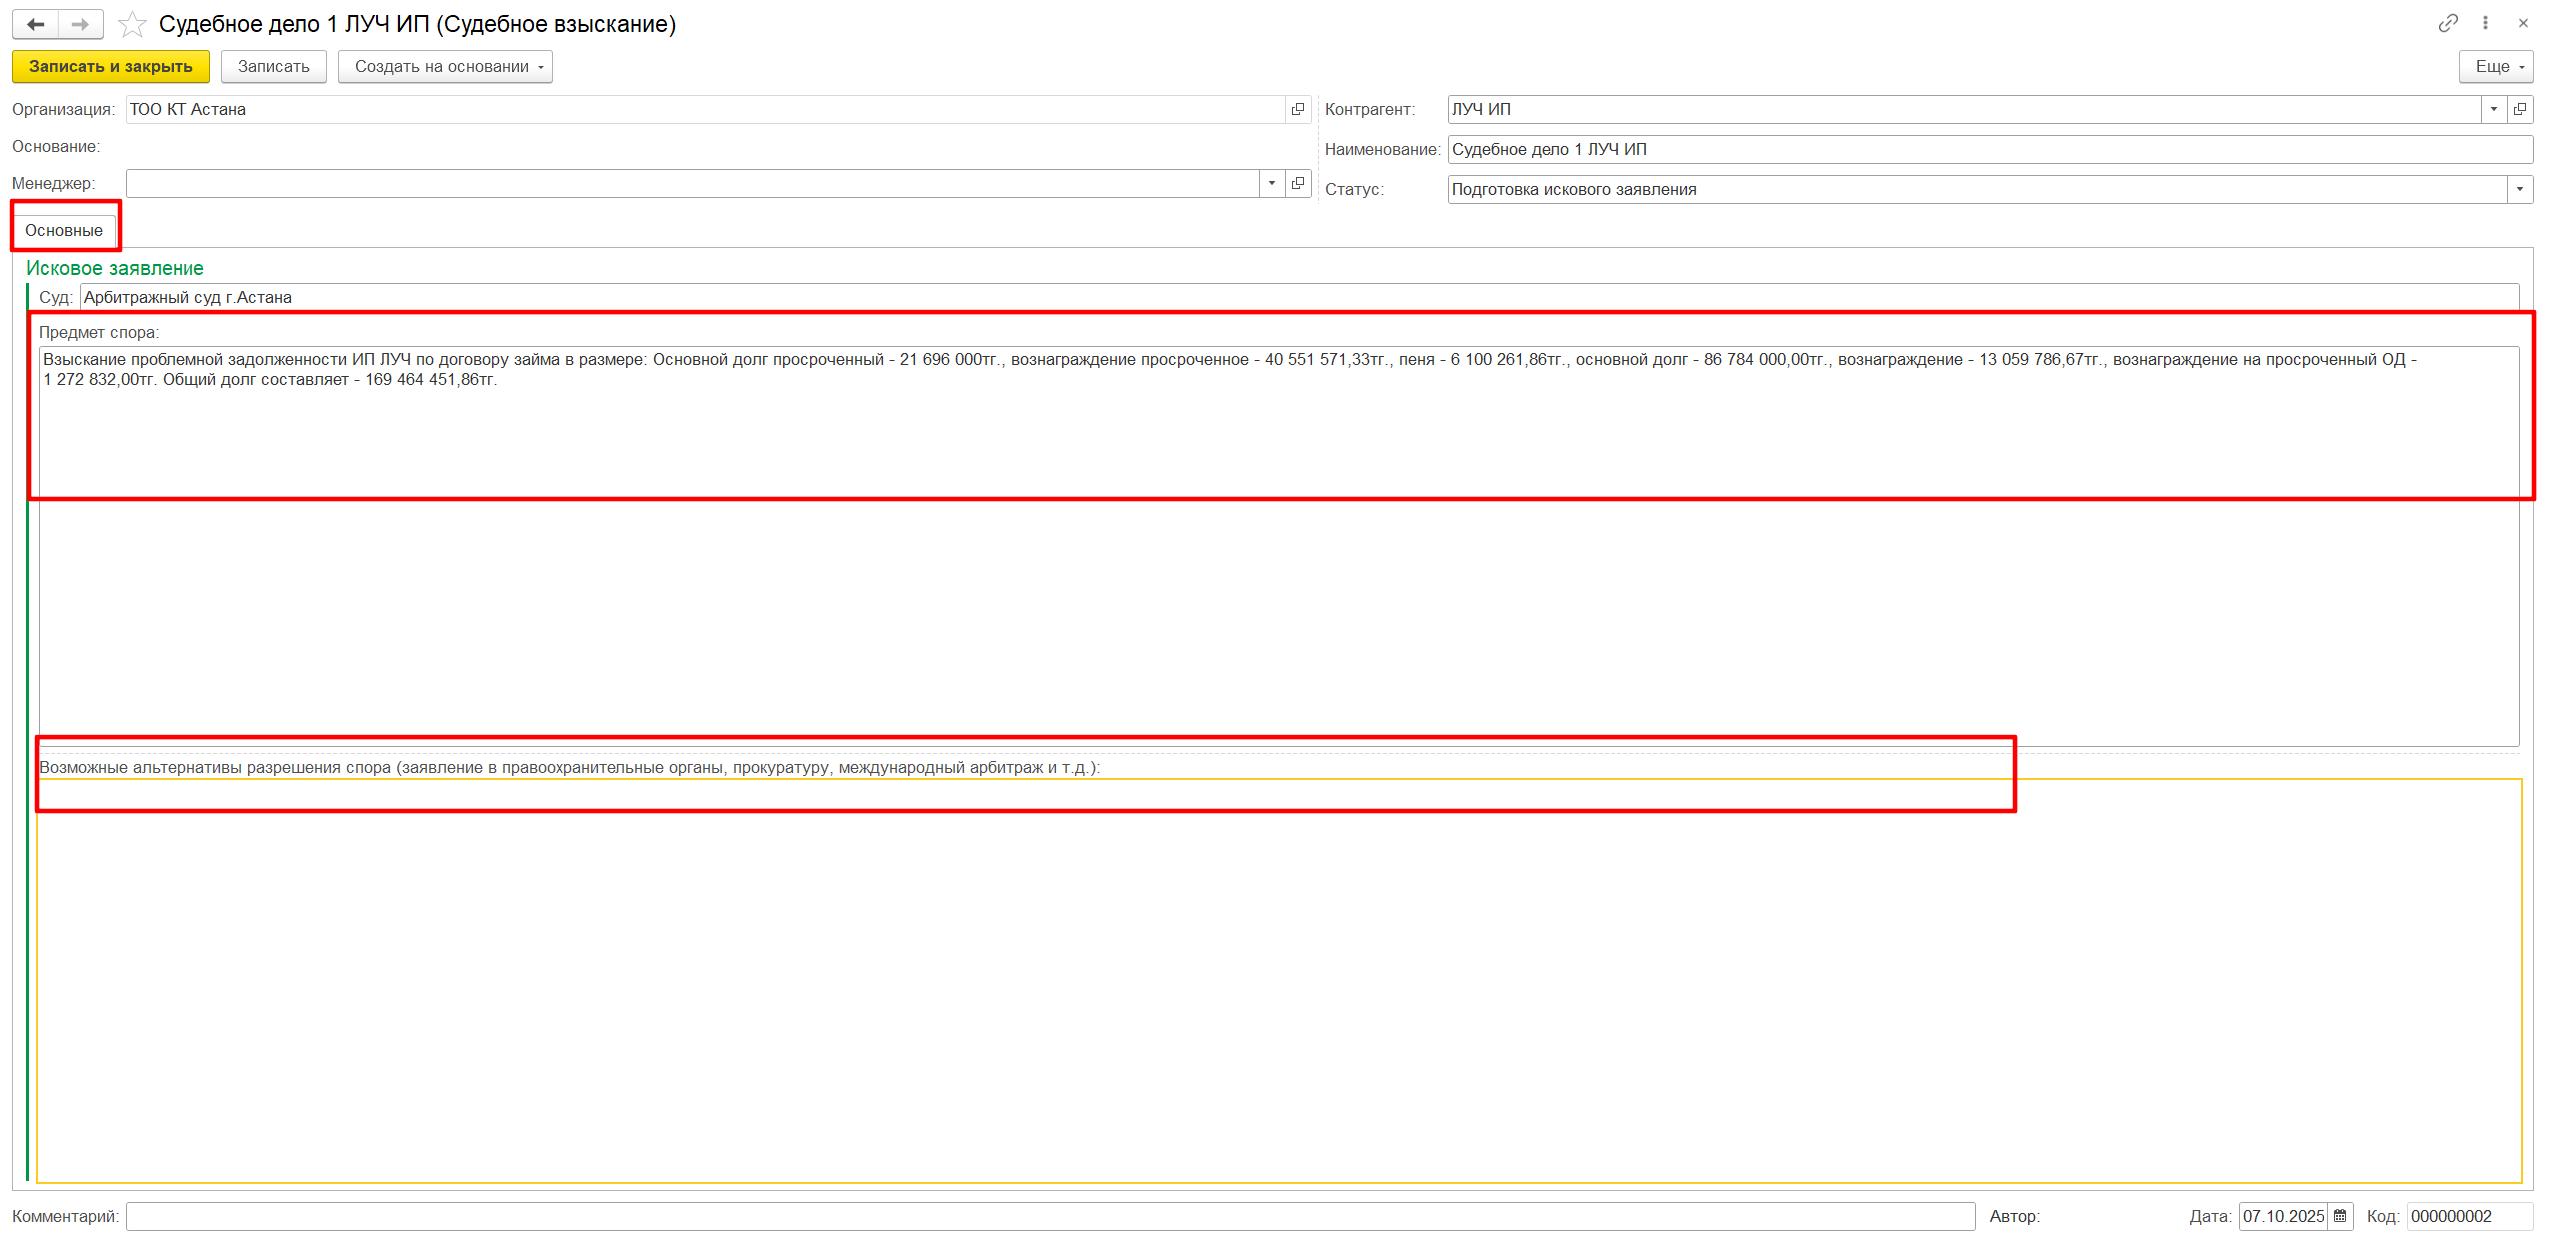Go forward with the right arrow
Image resolution: width=2556 pixels, height=1242 pixels.
[x=81, y=24]
